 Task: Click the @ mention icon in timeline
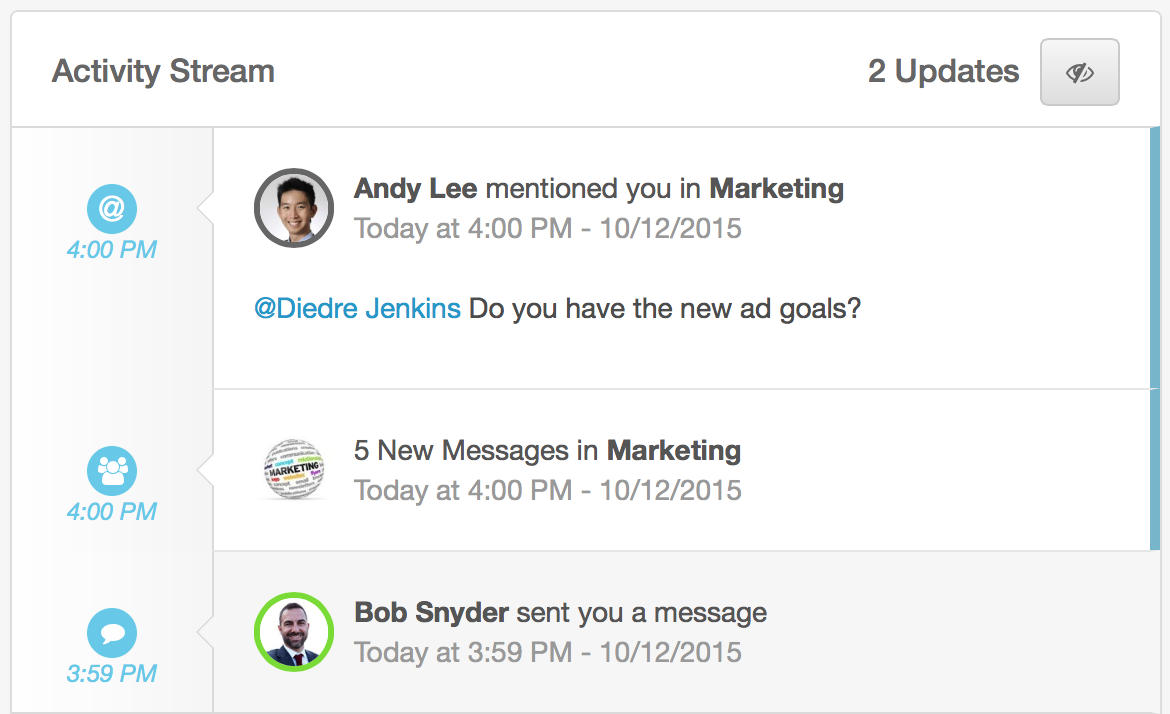coord(112,210)
